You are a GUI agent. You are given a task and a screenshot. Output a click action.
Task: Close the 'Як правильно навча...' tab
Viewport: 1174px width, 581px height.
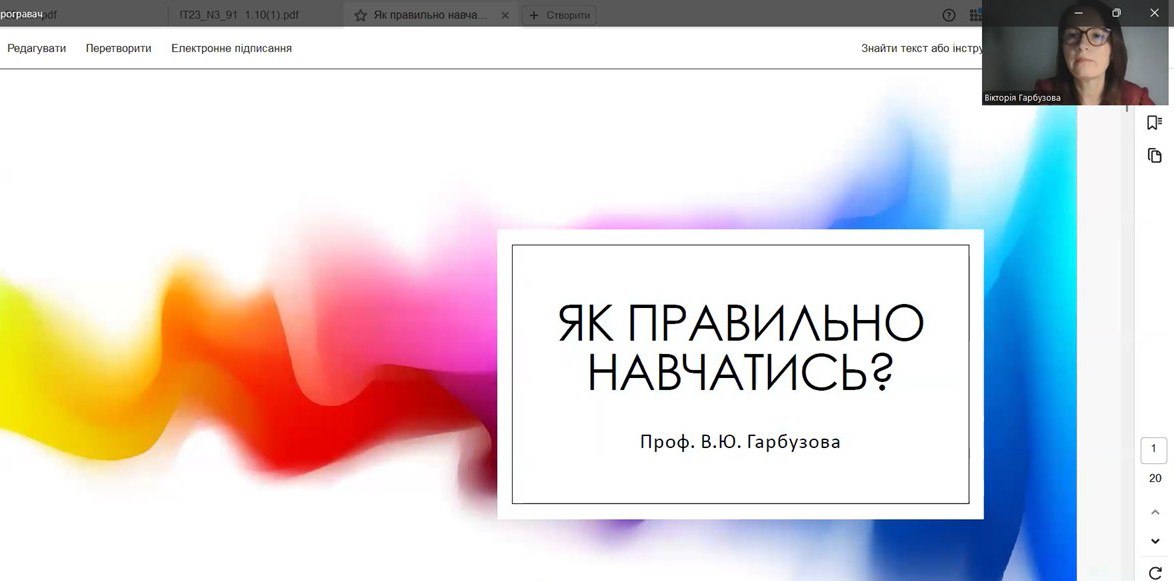click(505, 15)
